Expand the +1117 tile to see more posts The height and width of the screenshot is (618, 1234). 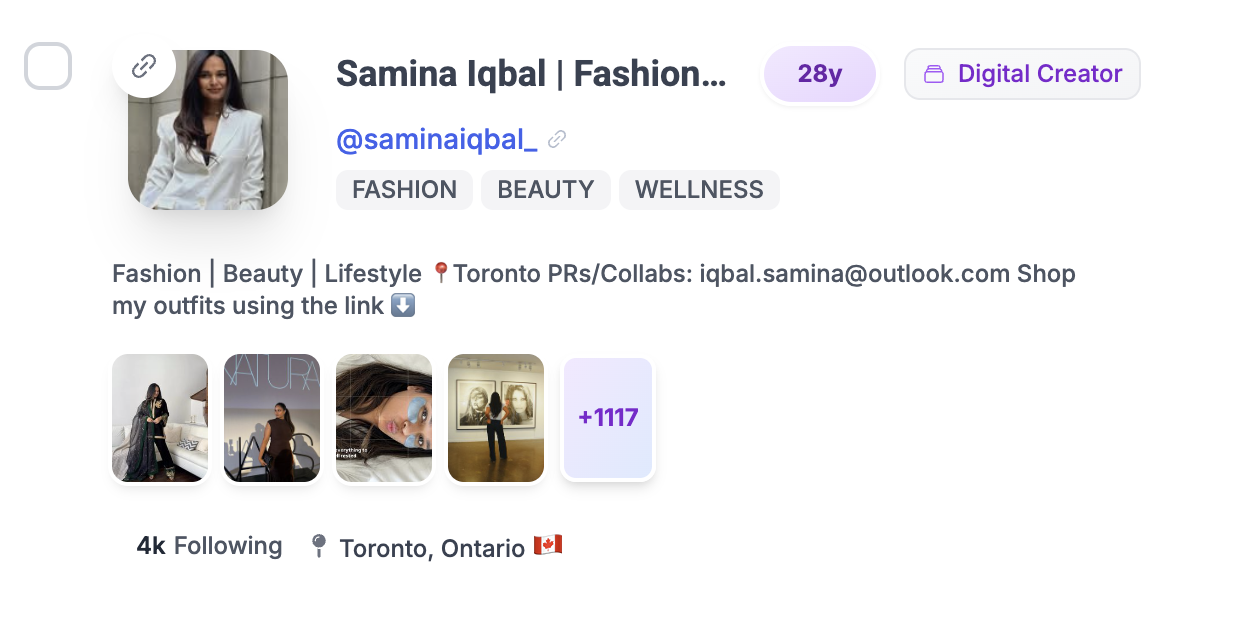click(607, 417)
